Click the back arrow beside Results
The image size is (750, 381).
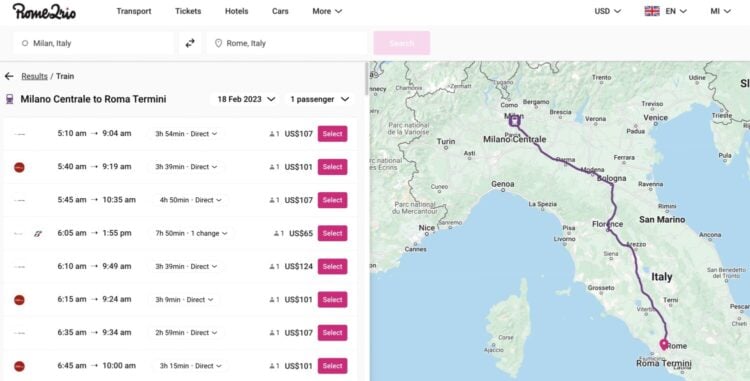pos(9,76)
